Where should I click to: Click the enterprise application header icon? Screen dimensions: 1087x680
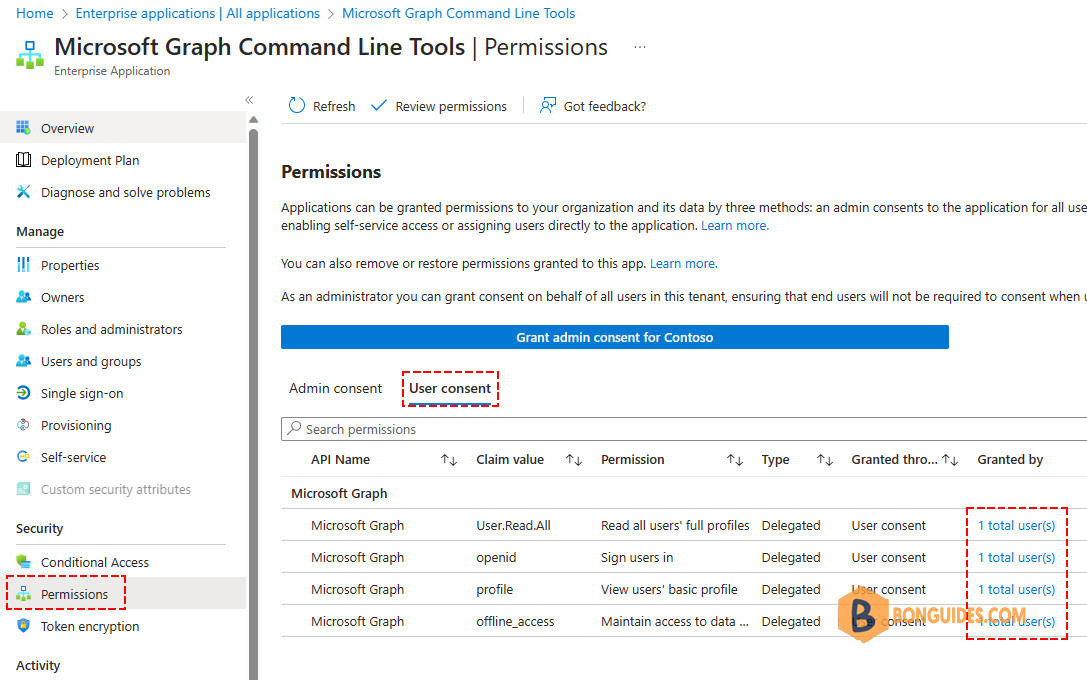coord(30,55)
